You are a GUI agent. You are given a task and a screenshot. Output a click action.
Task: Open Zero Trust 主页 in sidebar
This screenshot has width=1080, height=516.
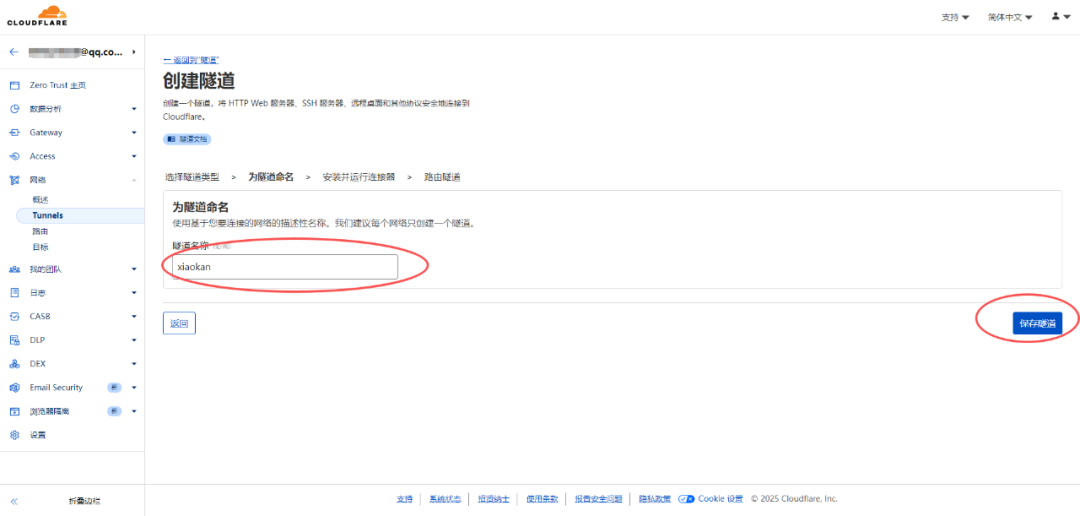click(x=58, y=85)
